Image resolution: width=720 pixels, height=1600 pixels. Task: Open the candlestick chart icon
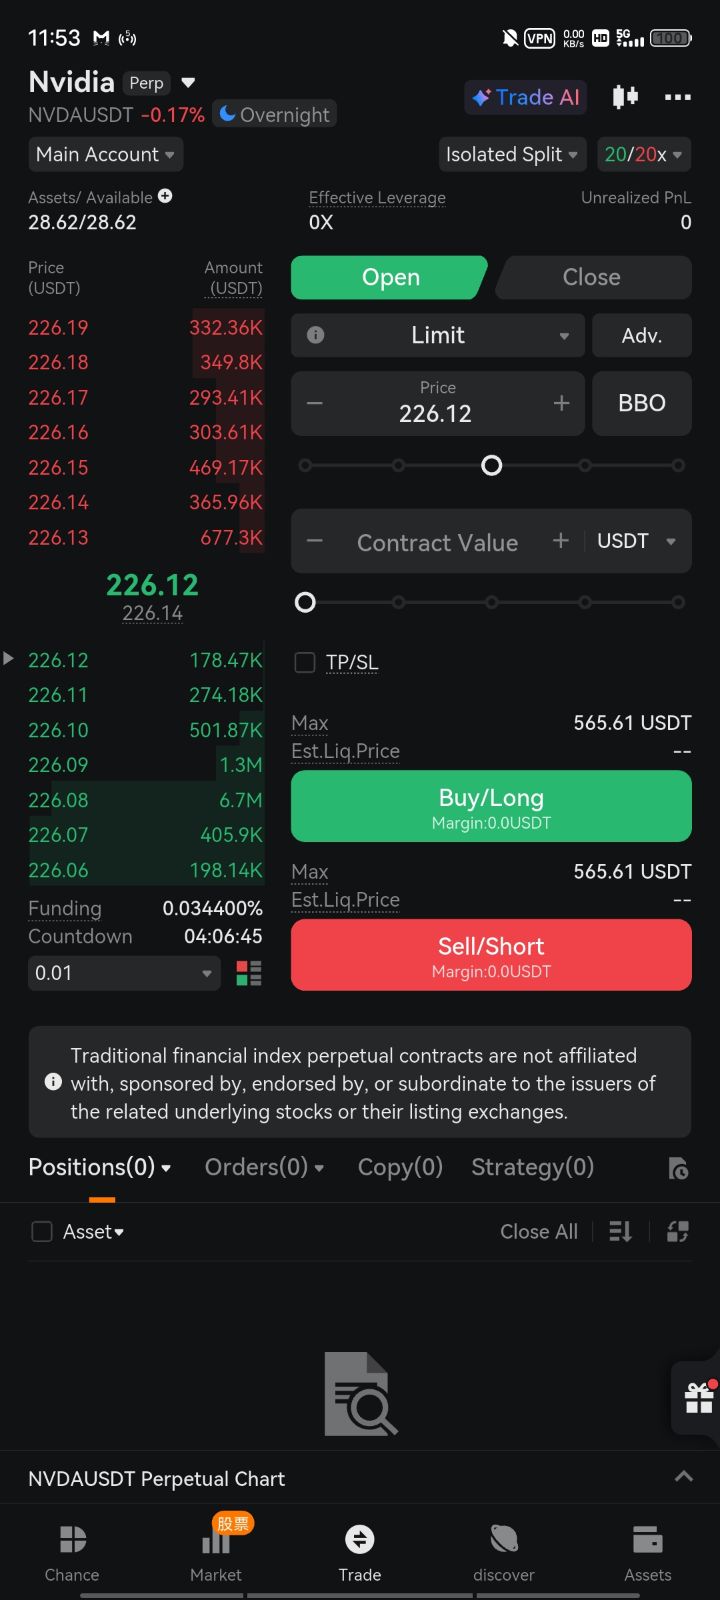pos(625,97)
